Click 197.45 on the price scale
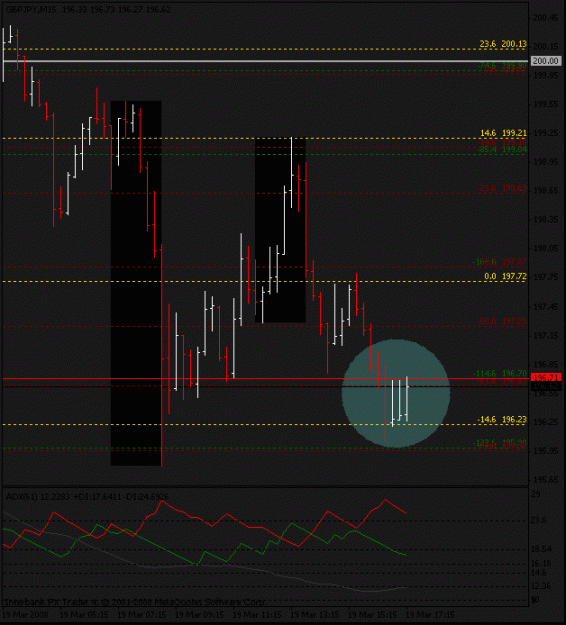566x625 pixels. [546, 307]
